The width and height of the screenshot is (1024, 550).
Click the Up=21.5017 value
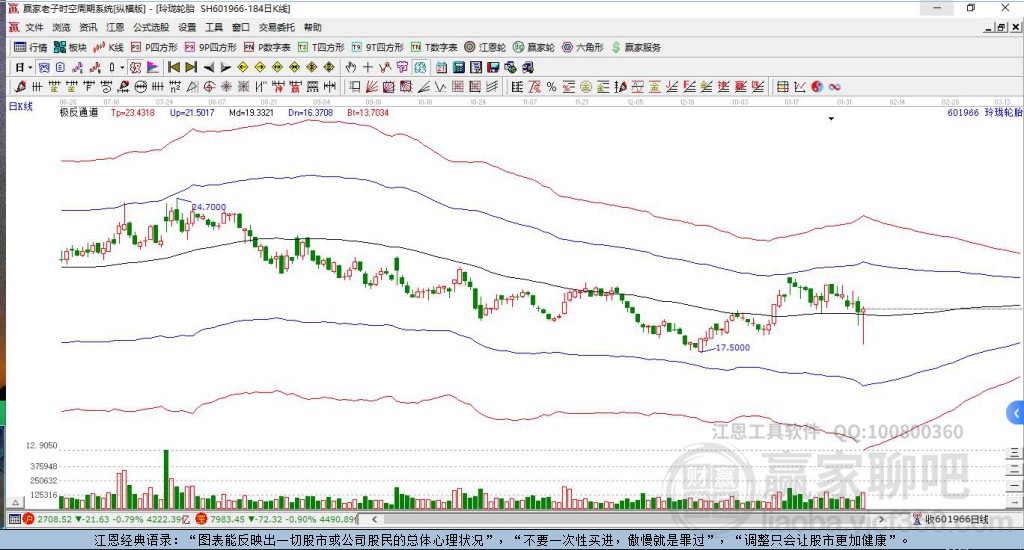pos(192,112)
